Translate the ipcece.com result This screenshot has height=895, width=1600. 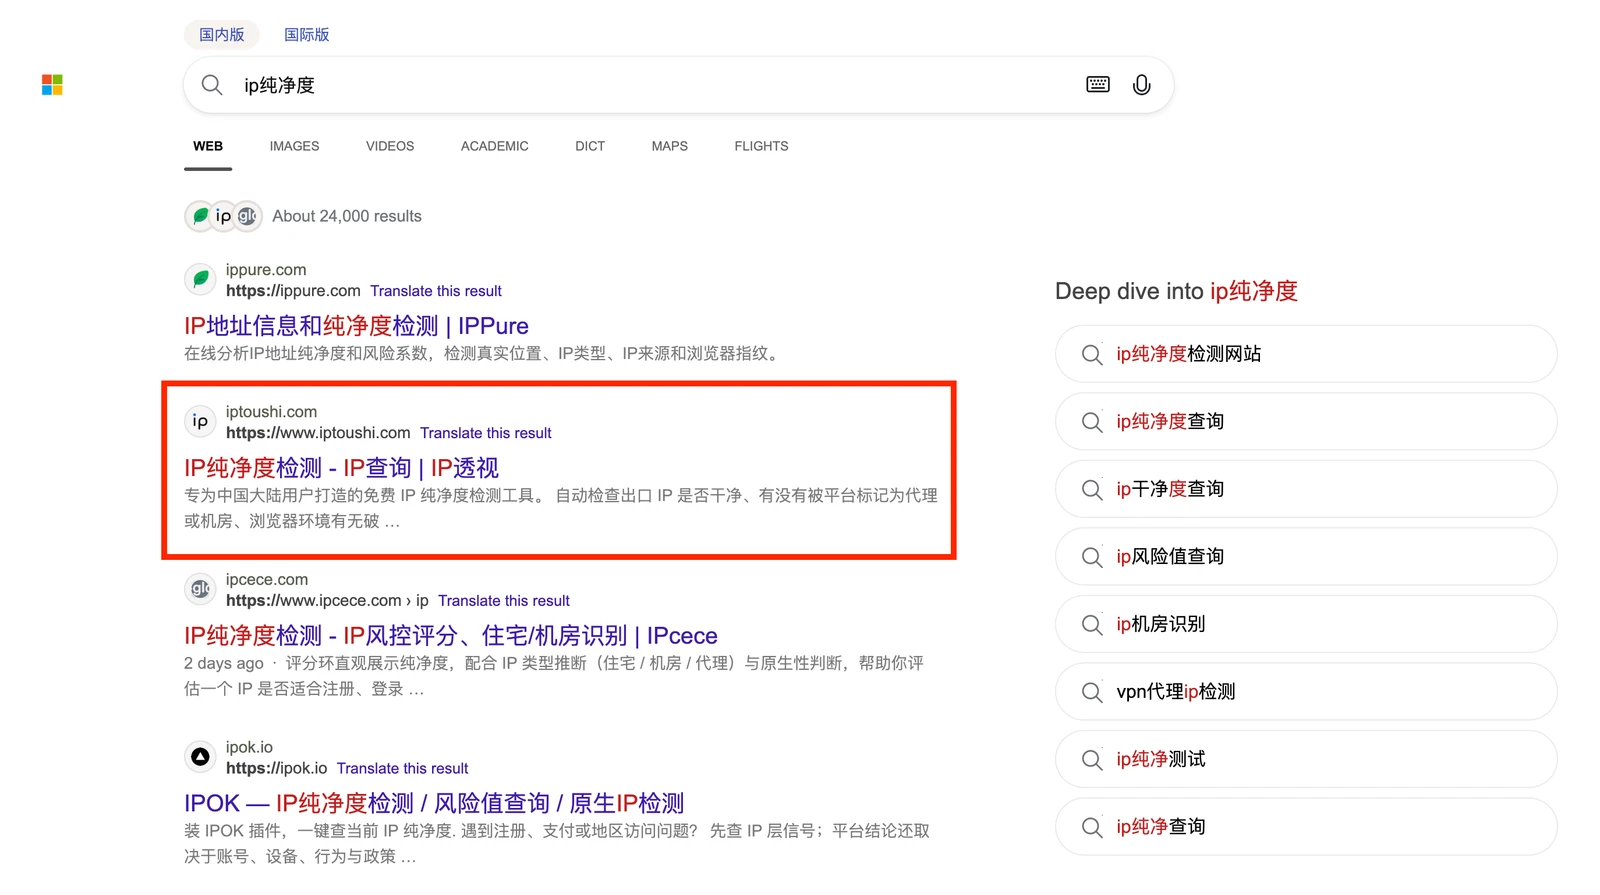504,601
